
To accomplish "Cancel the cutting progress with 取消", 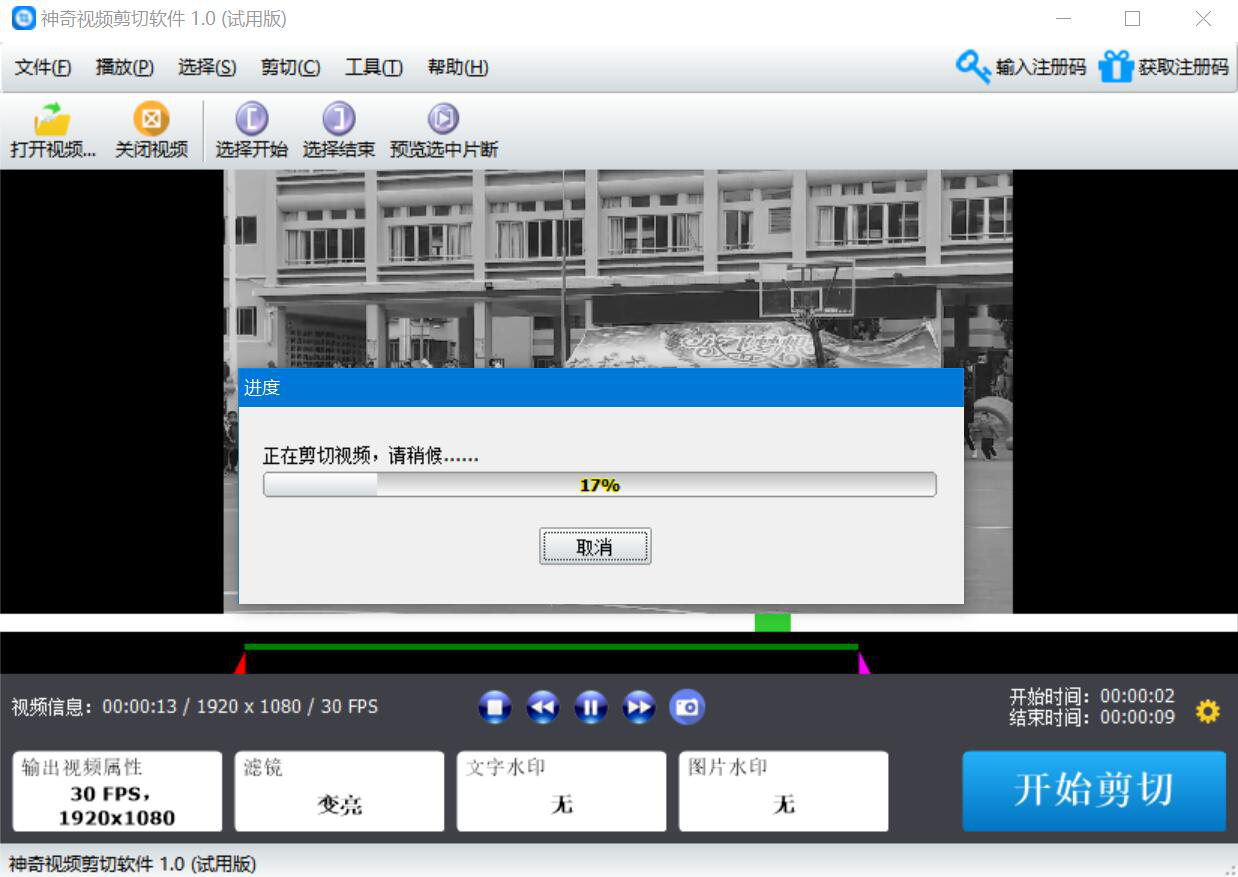I will tap(595, 546).
